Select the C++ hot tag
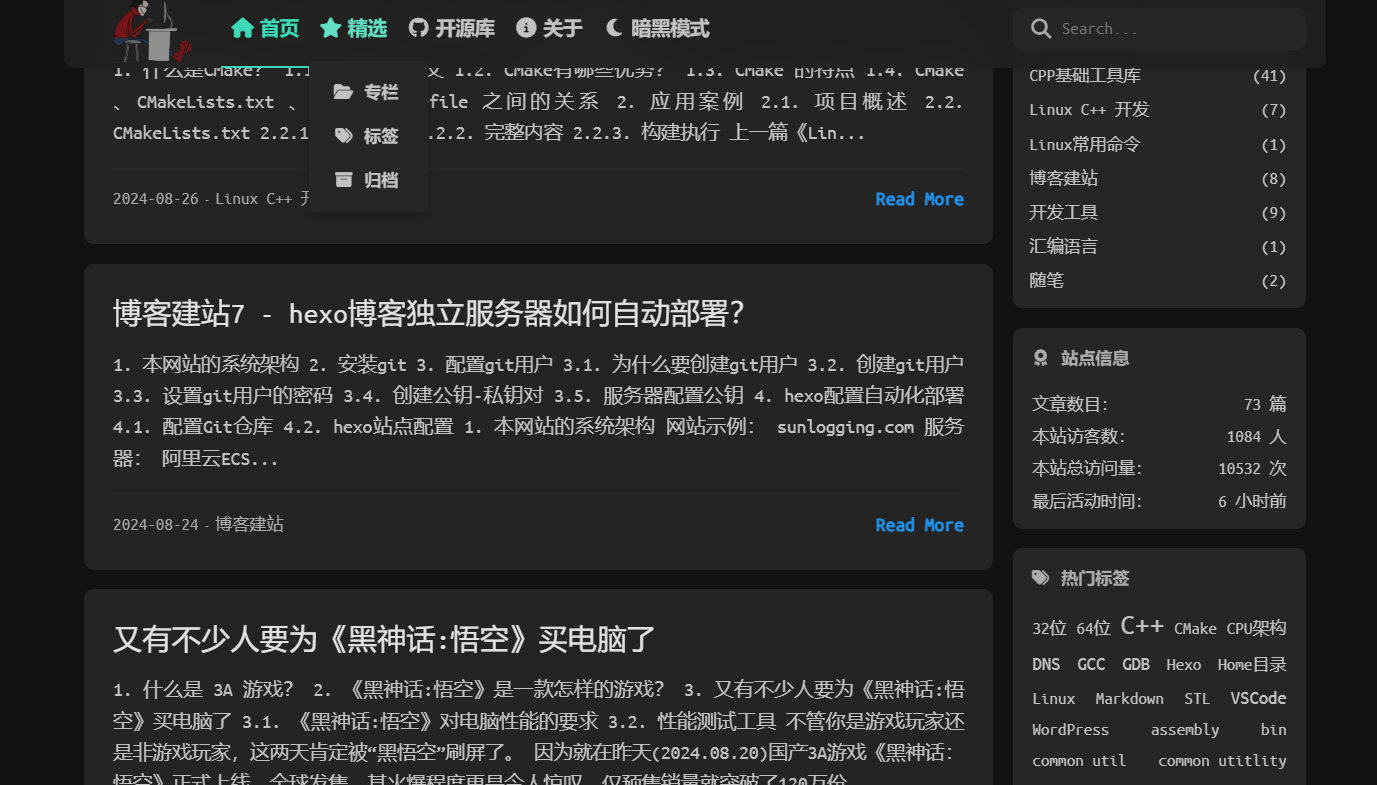 (x=1142, y=626)
